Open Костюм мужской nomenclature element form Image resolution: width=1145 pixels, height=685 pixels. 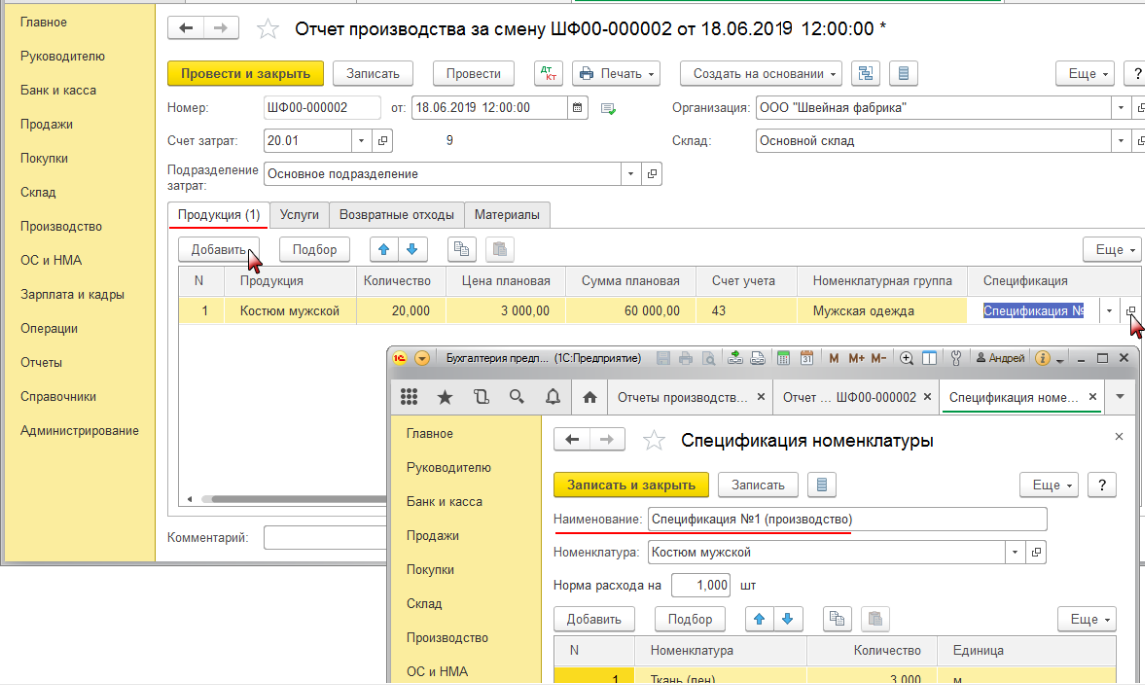[x=1036, y=552]
